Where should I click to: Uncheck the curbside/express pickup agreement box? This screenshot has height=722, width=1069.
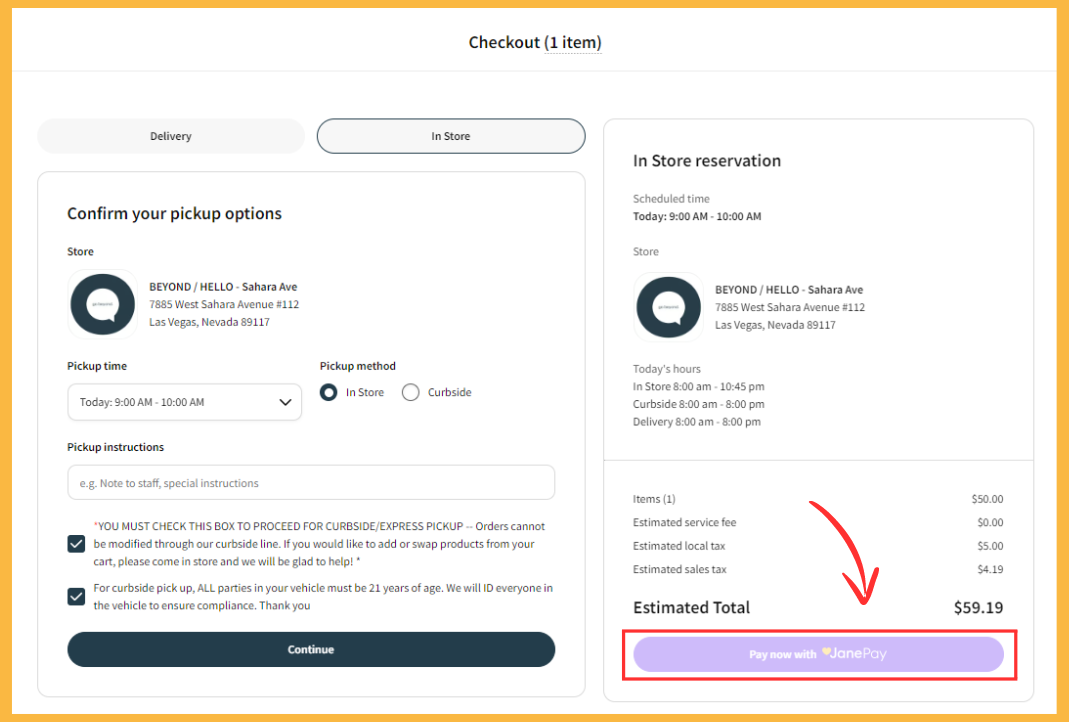point(76,543)
